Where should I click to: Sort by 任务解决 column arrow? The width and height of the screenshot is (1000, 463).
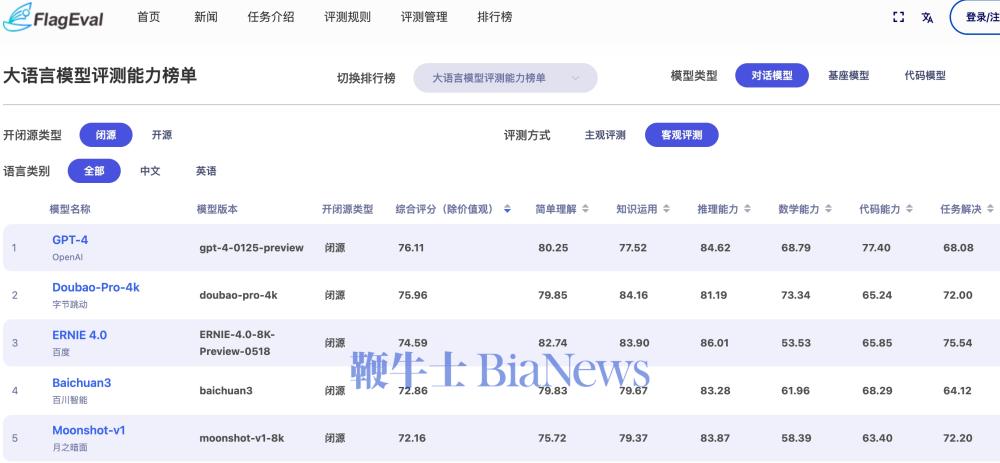990,209
